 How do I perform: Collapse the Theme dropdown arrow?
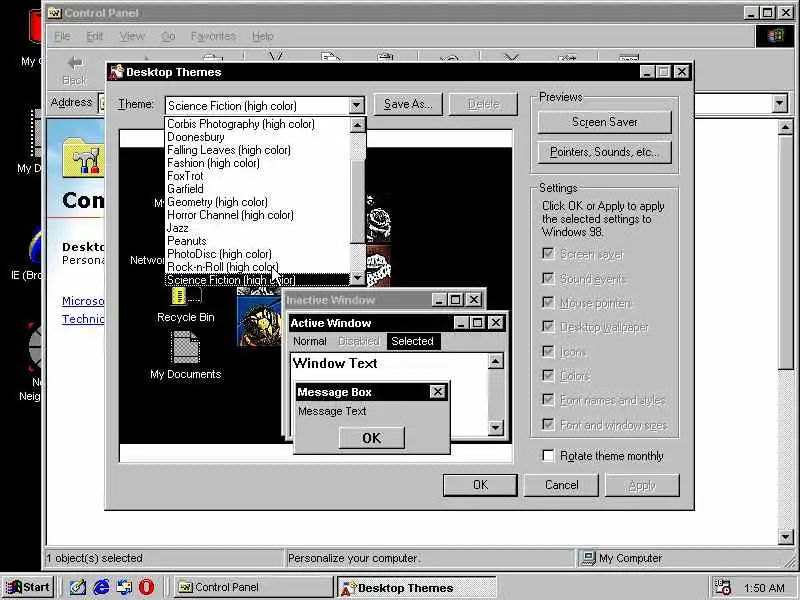tap(357, 106)
